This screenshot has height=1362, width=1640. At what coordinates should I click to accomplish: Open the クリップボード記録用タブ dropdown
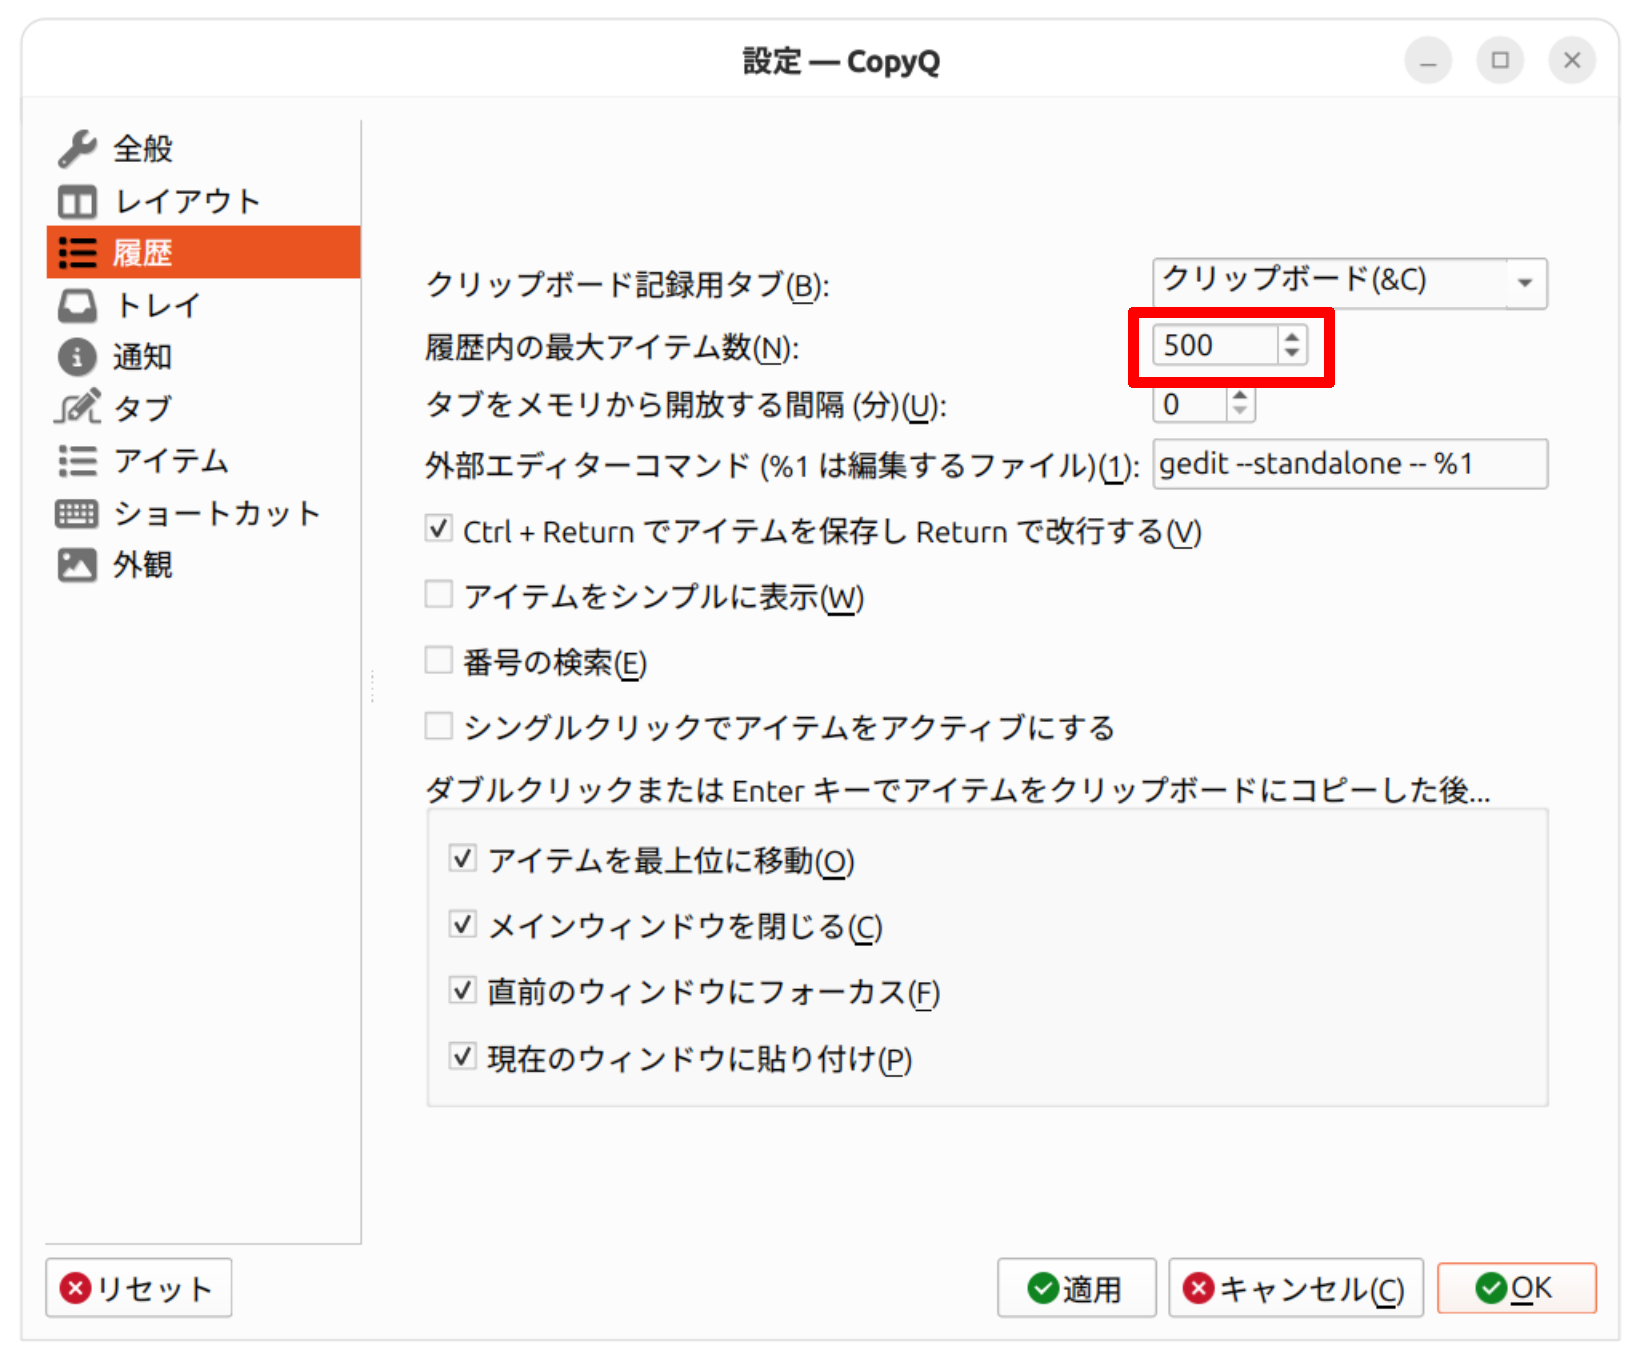[1350, 283]
